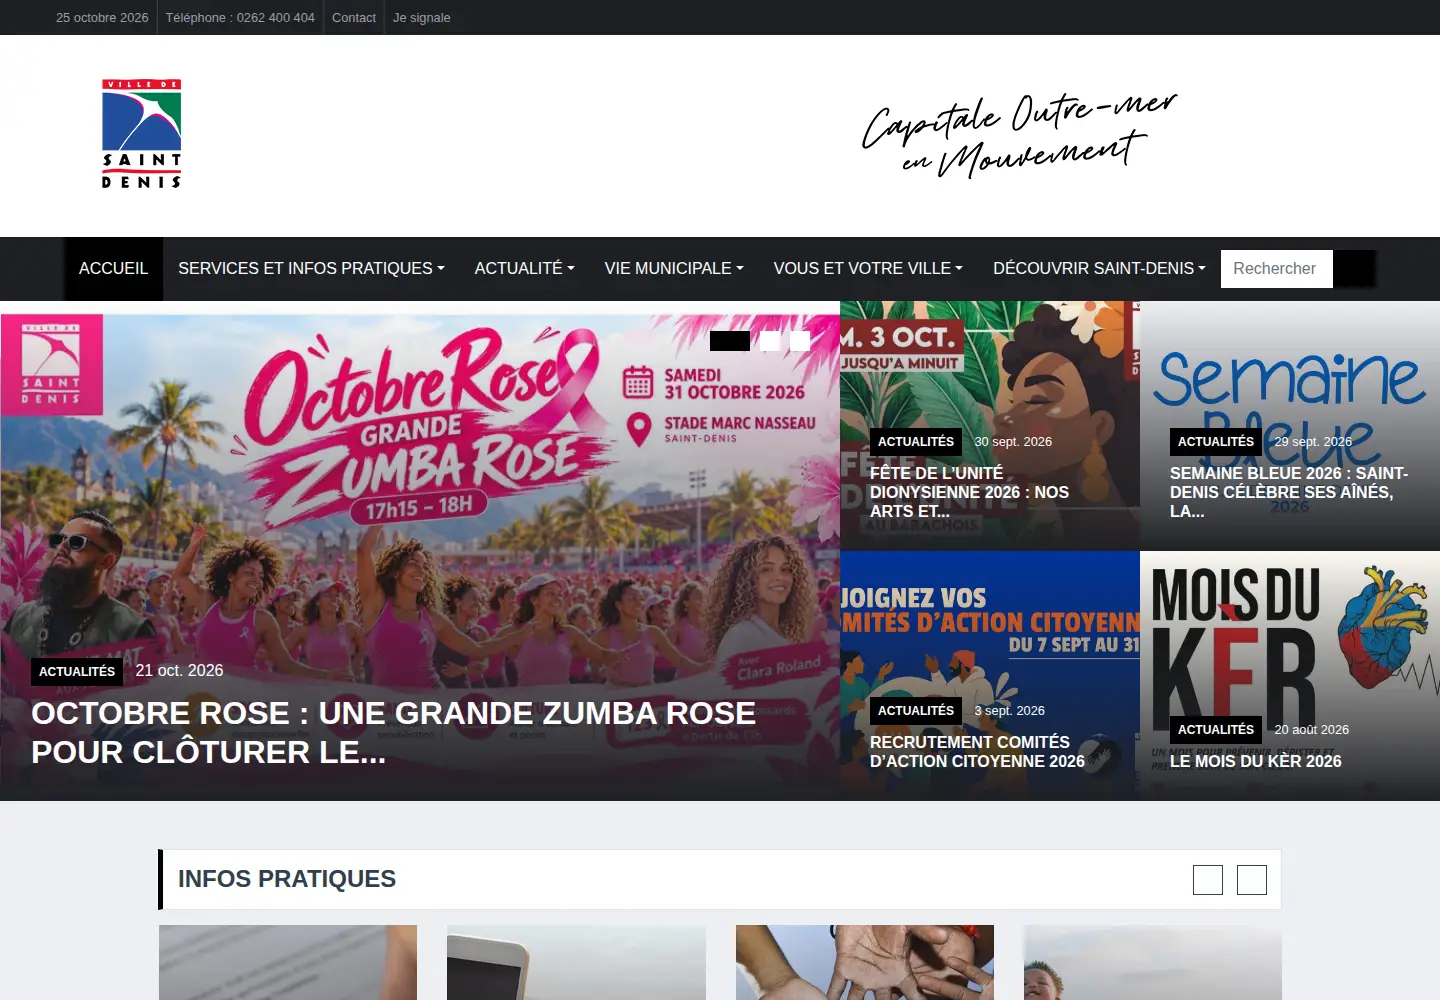Open the Infos Pratiques thumbnail showing a phone

[x=576, y=962]
